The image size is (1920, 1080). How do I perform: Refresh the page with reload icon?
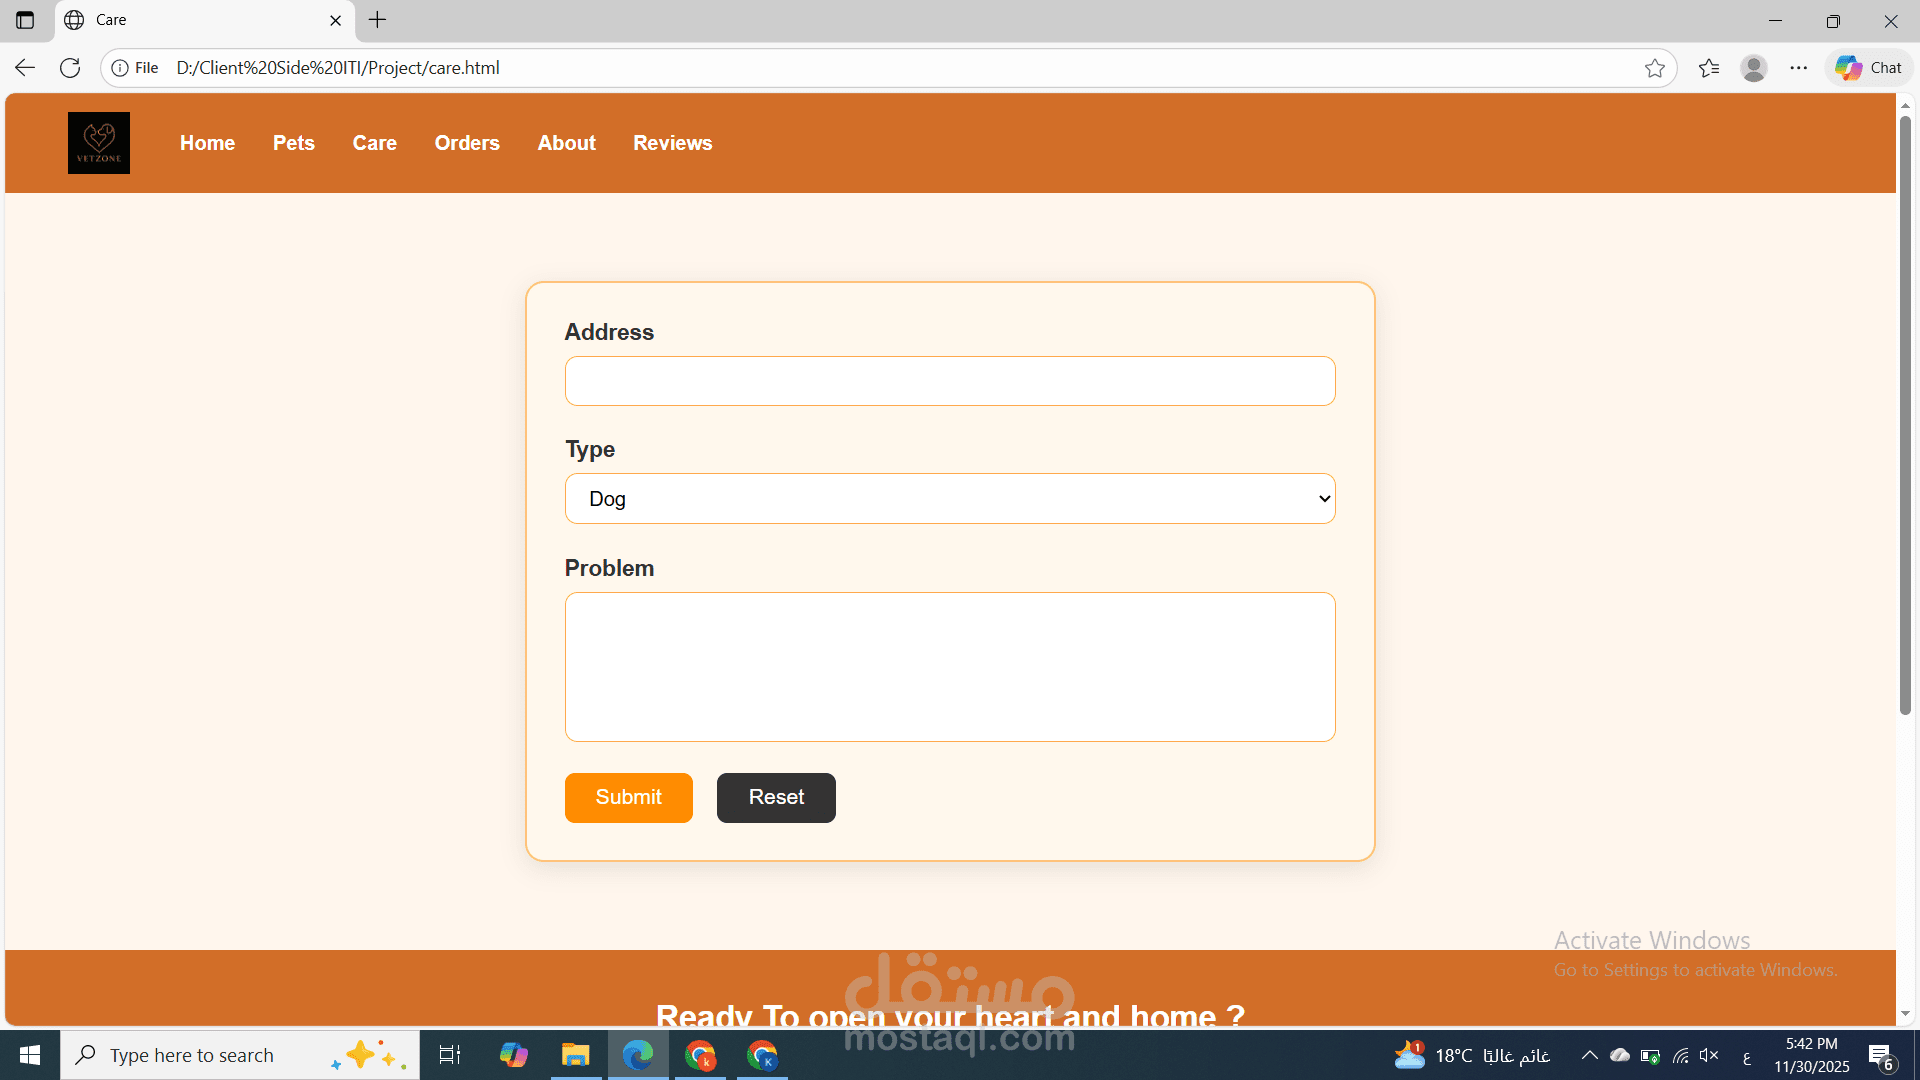point(70,68)
